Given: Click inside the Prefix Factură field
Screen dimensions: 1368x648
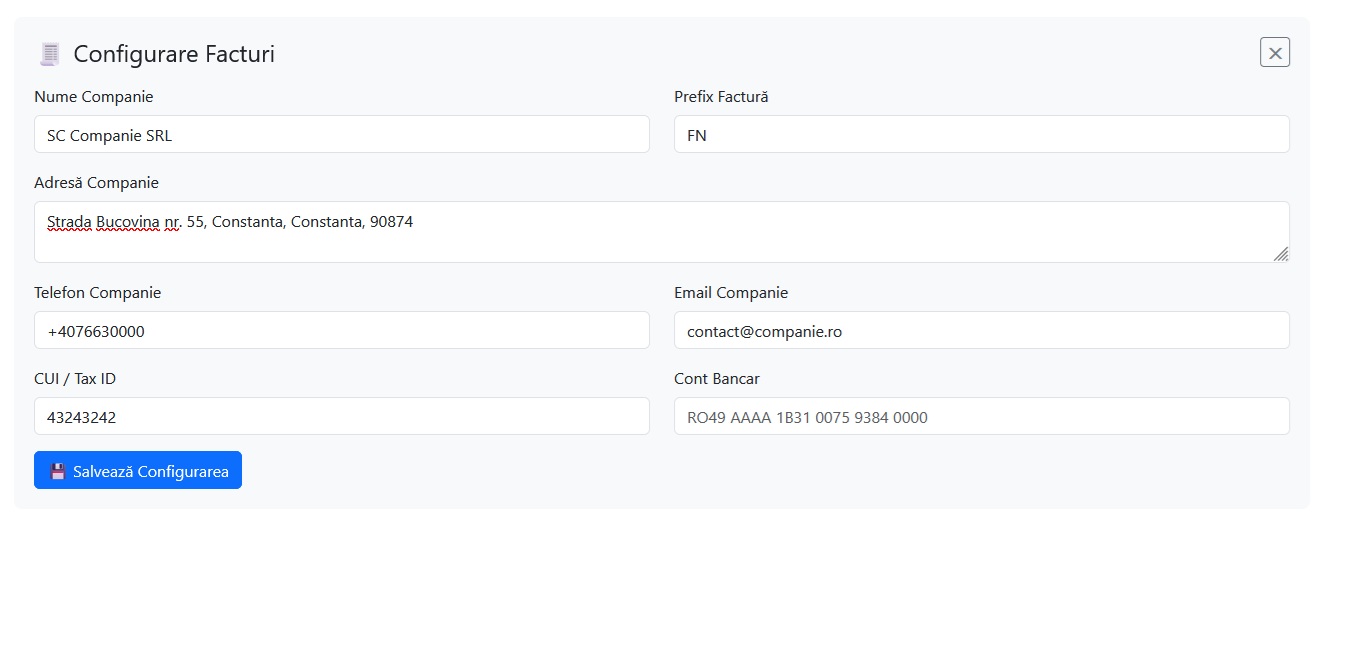Looking at the screenshot, I should tap(981, 135).
